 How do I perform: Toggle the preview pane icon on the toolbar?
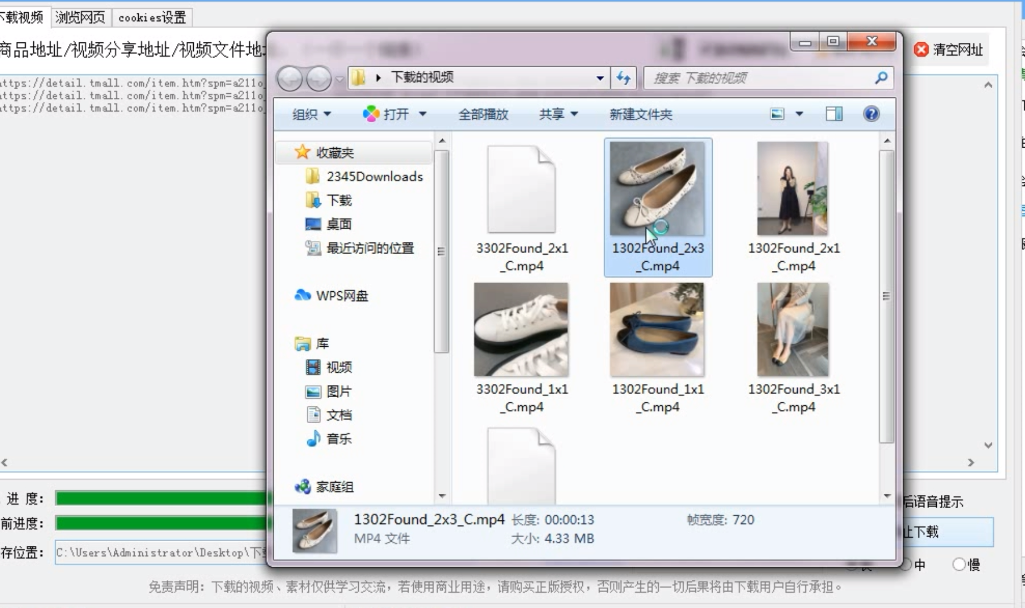tap(834, 114)
